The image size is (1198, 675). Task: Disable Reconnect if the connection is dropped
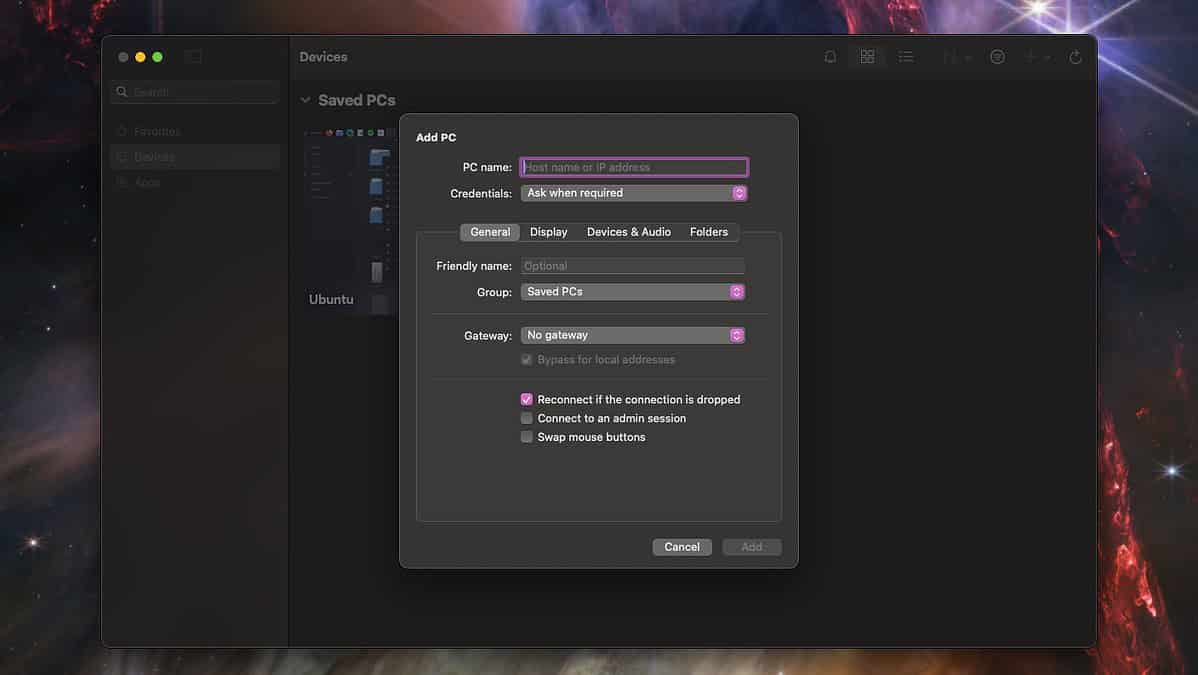(x=526, y=399)
